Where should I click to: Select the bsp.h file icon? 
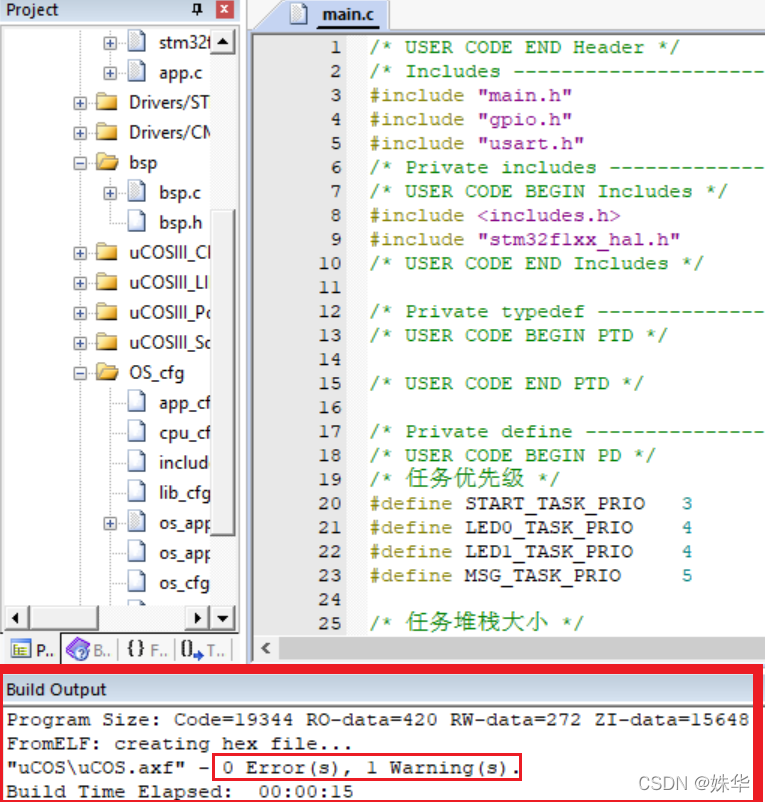point(137,221)
